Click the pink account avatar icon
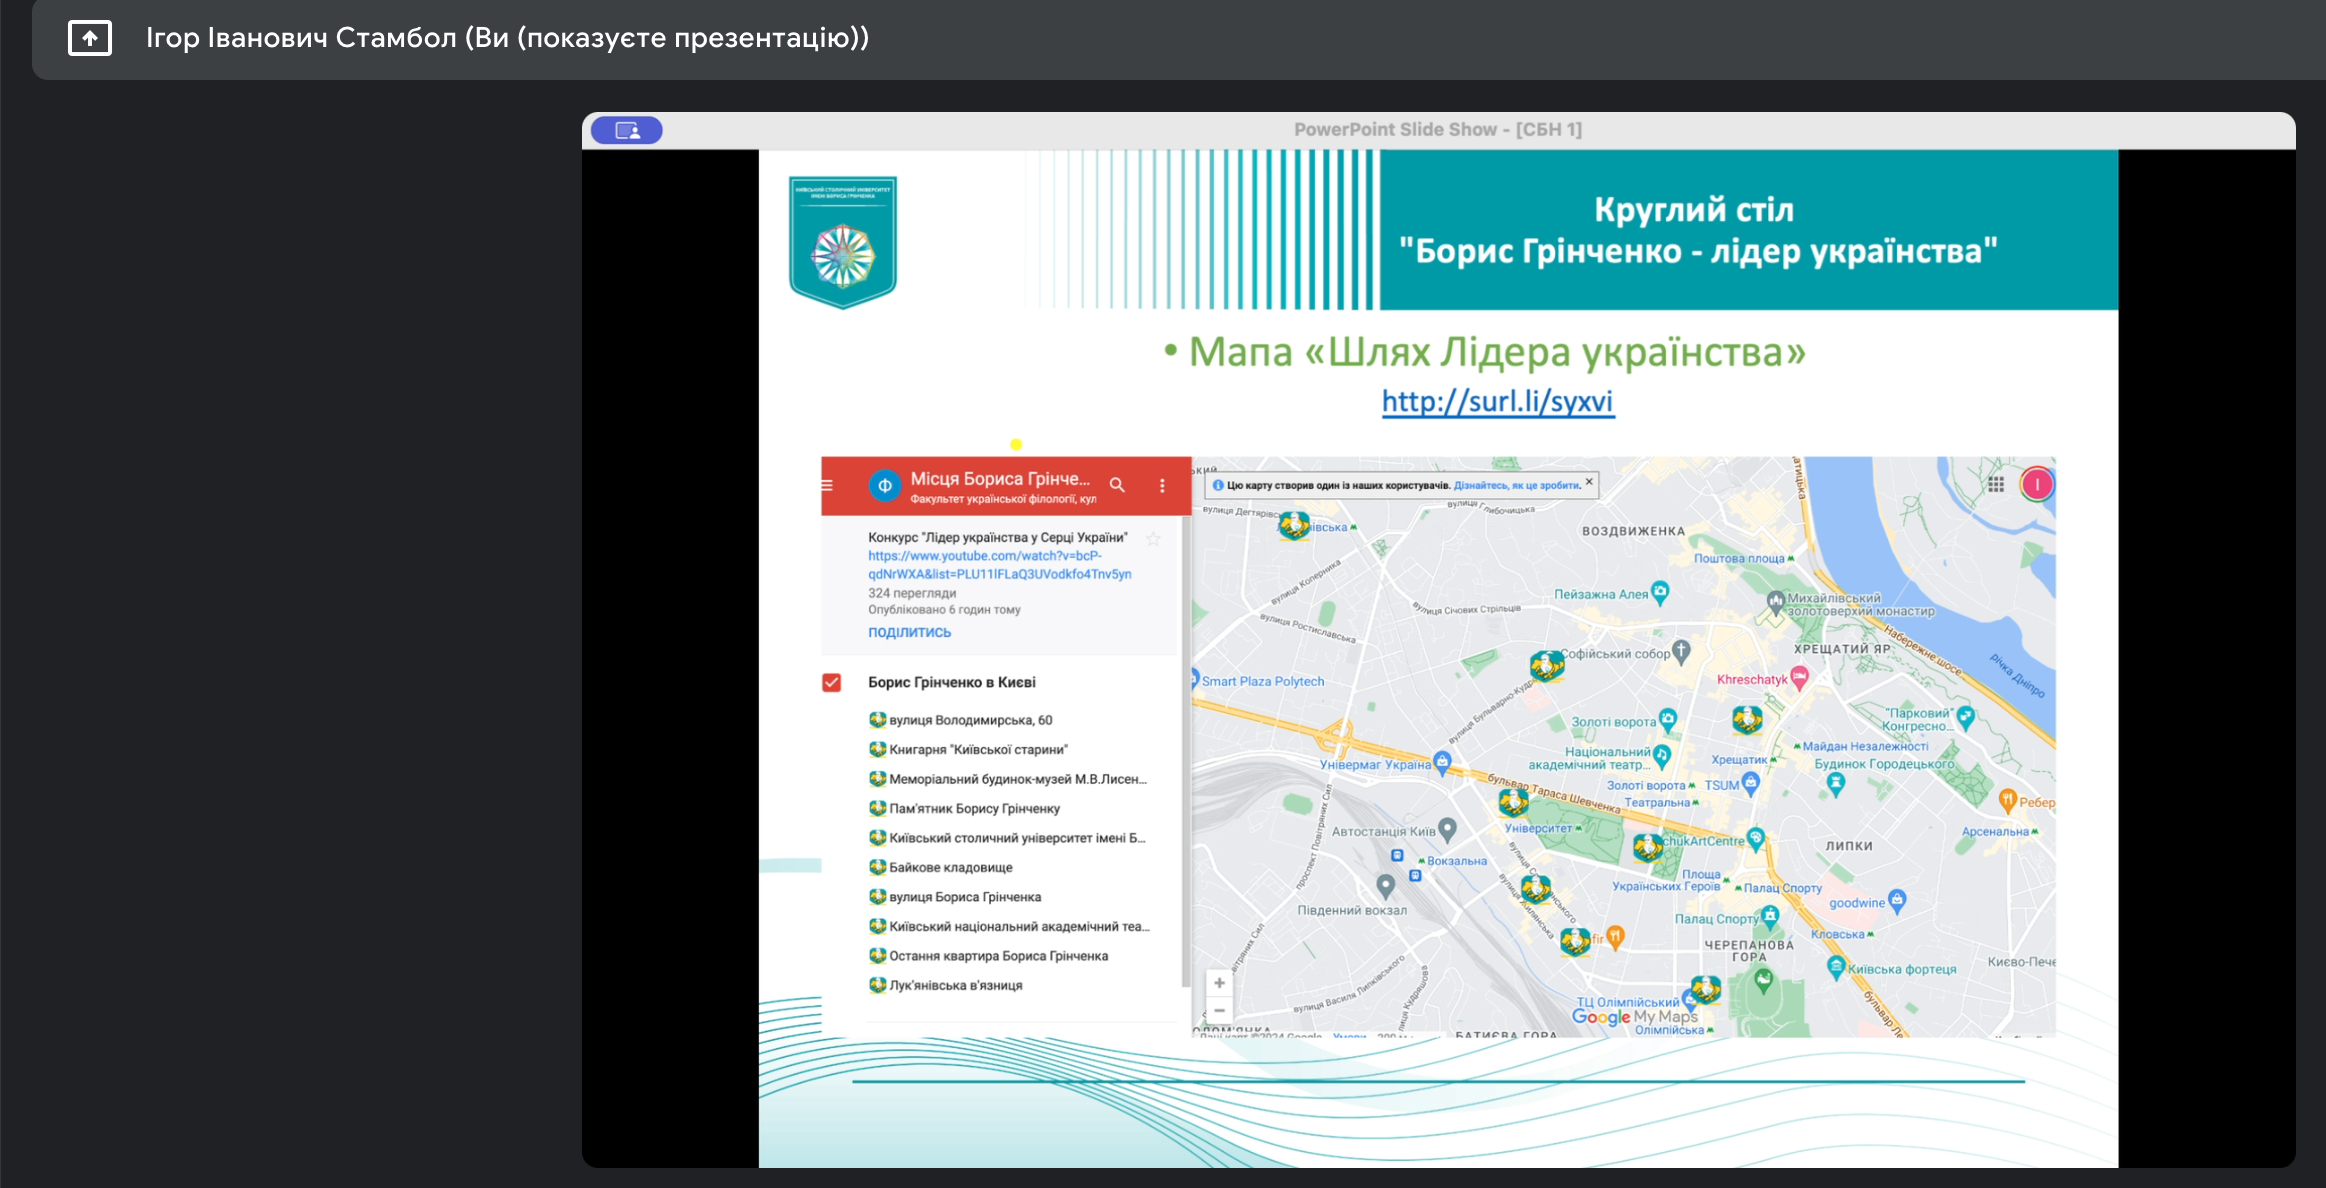 click(2037, 485)
